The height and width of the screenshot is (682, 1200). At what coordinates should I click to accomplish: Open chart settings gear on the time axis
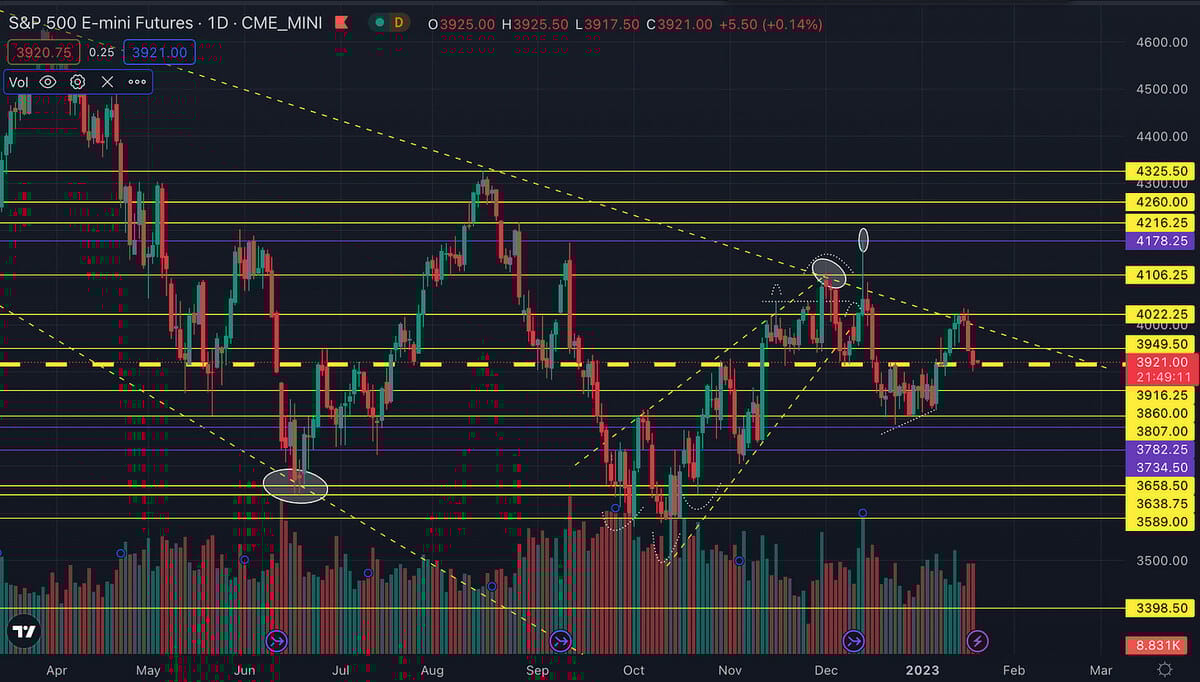(x=1164, y=669)
